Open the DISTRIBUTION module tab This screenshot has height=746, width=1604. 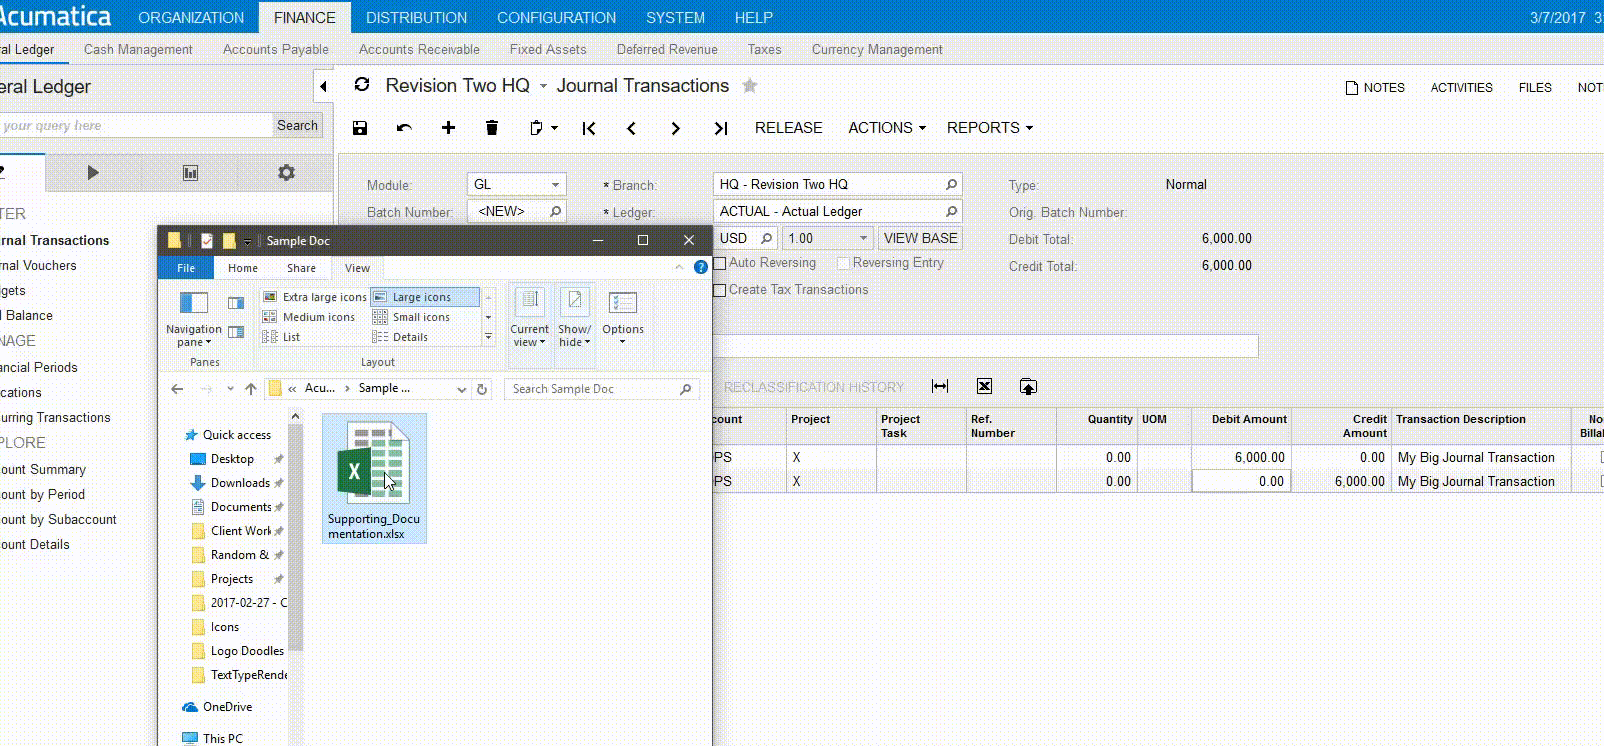(x=416, y=17)
